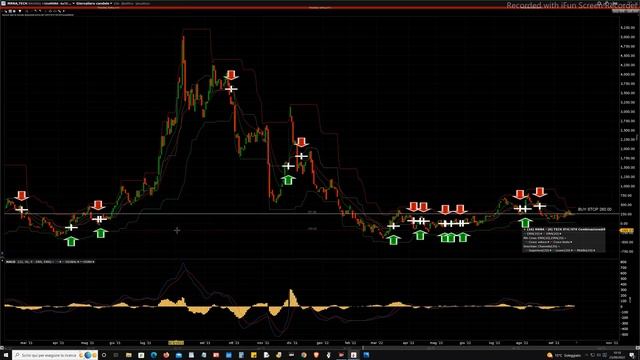Expand the Donchian Channels(25) legend row
Screen dimensions: 640x360
tap(541, 247)
